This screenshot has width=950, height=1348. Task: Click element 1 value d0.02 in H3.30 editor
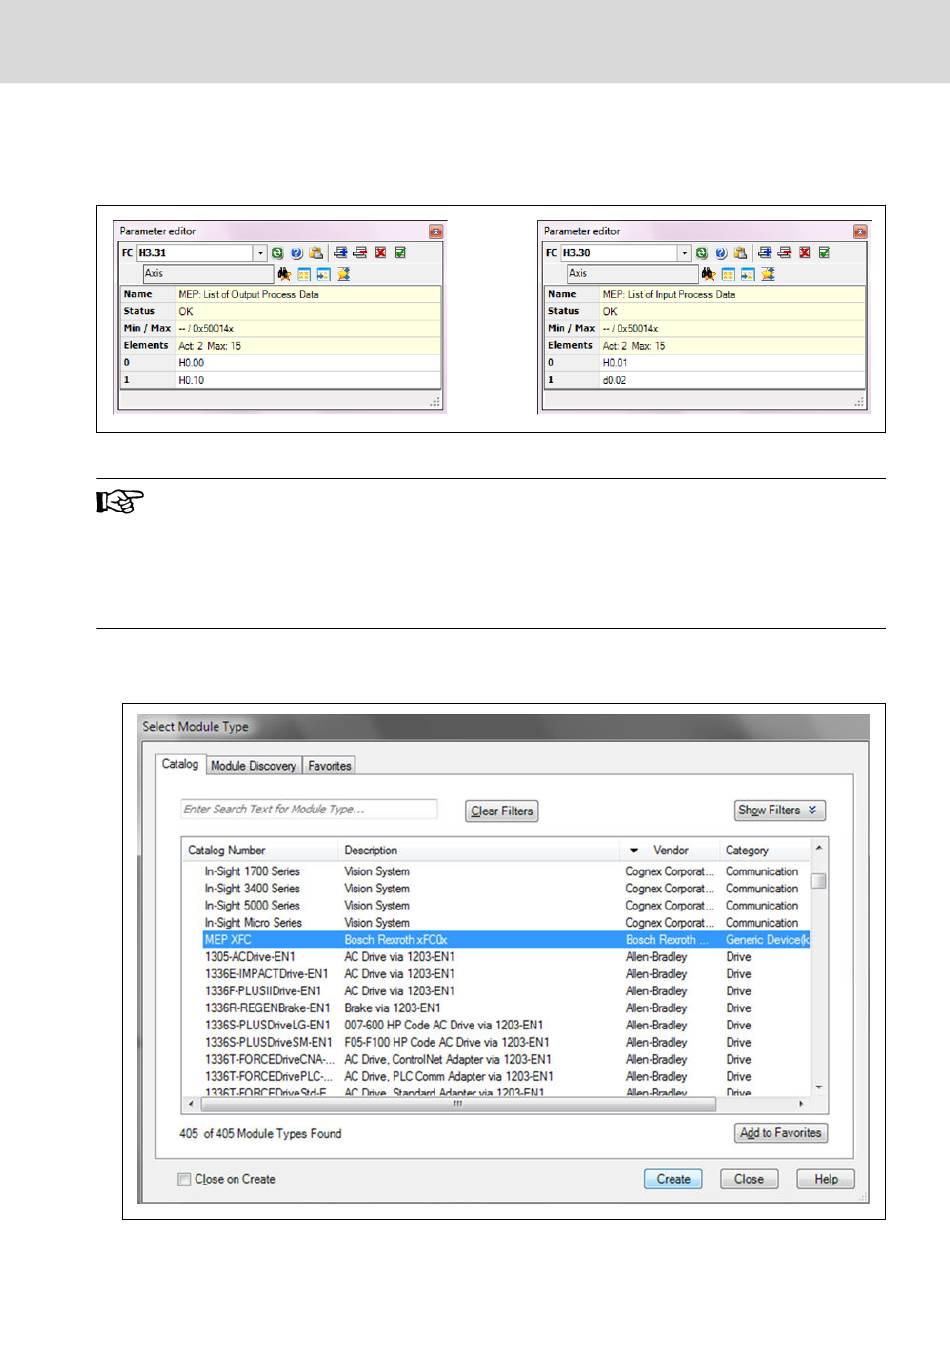(732, 380)
